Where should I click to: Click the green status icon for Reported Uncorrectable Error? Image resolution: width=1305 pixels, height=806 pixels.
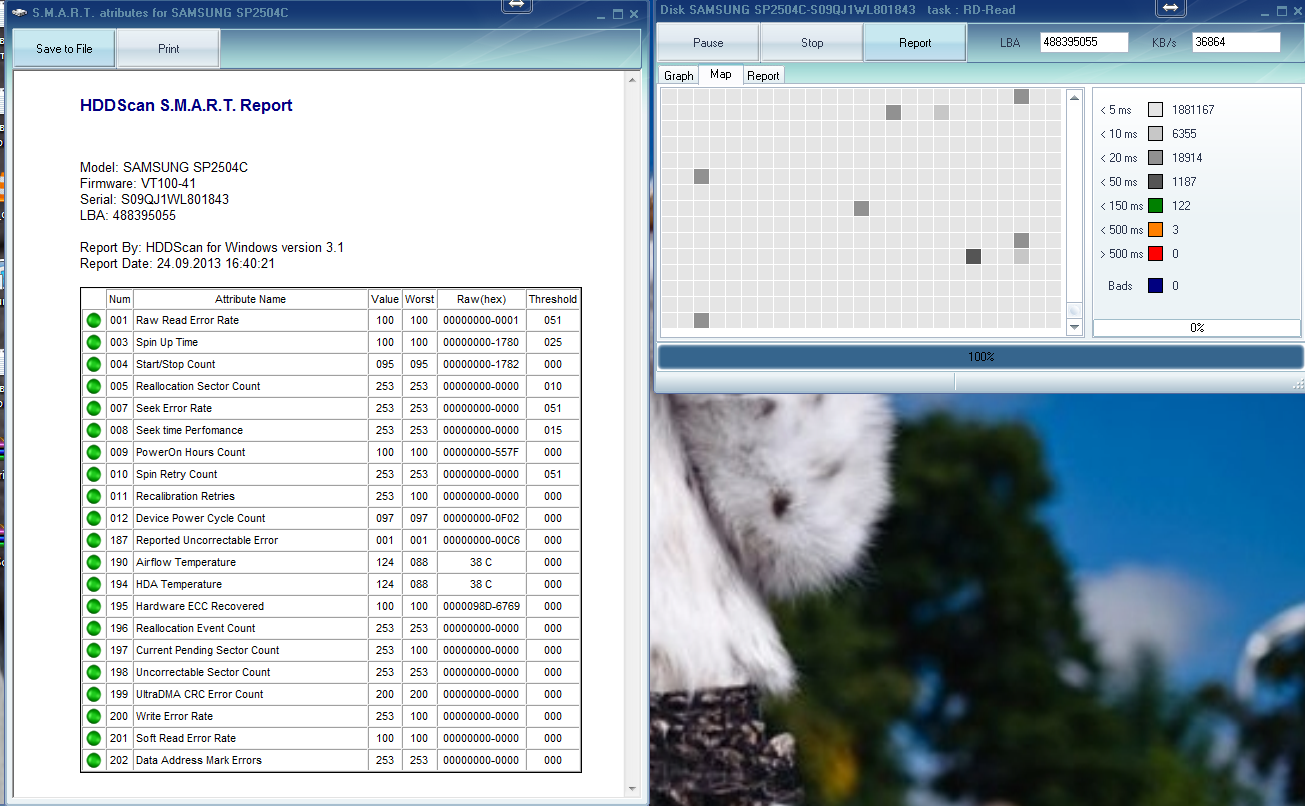point(94,541)
